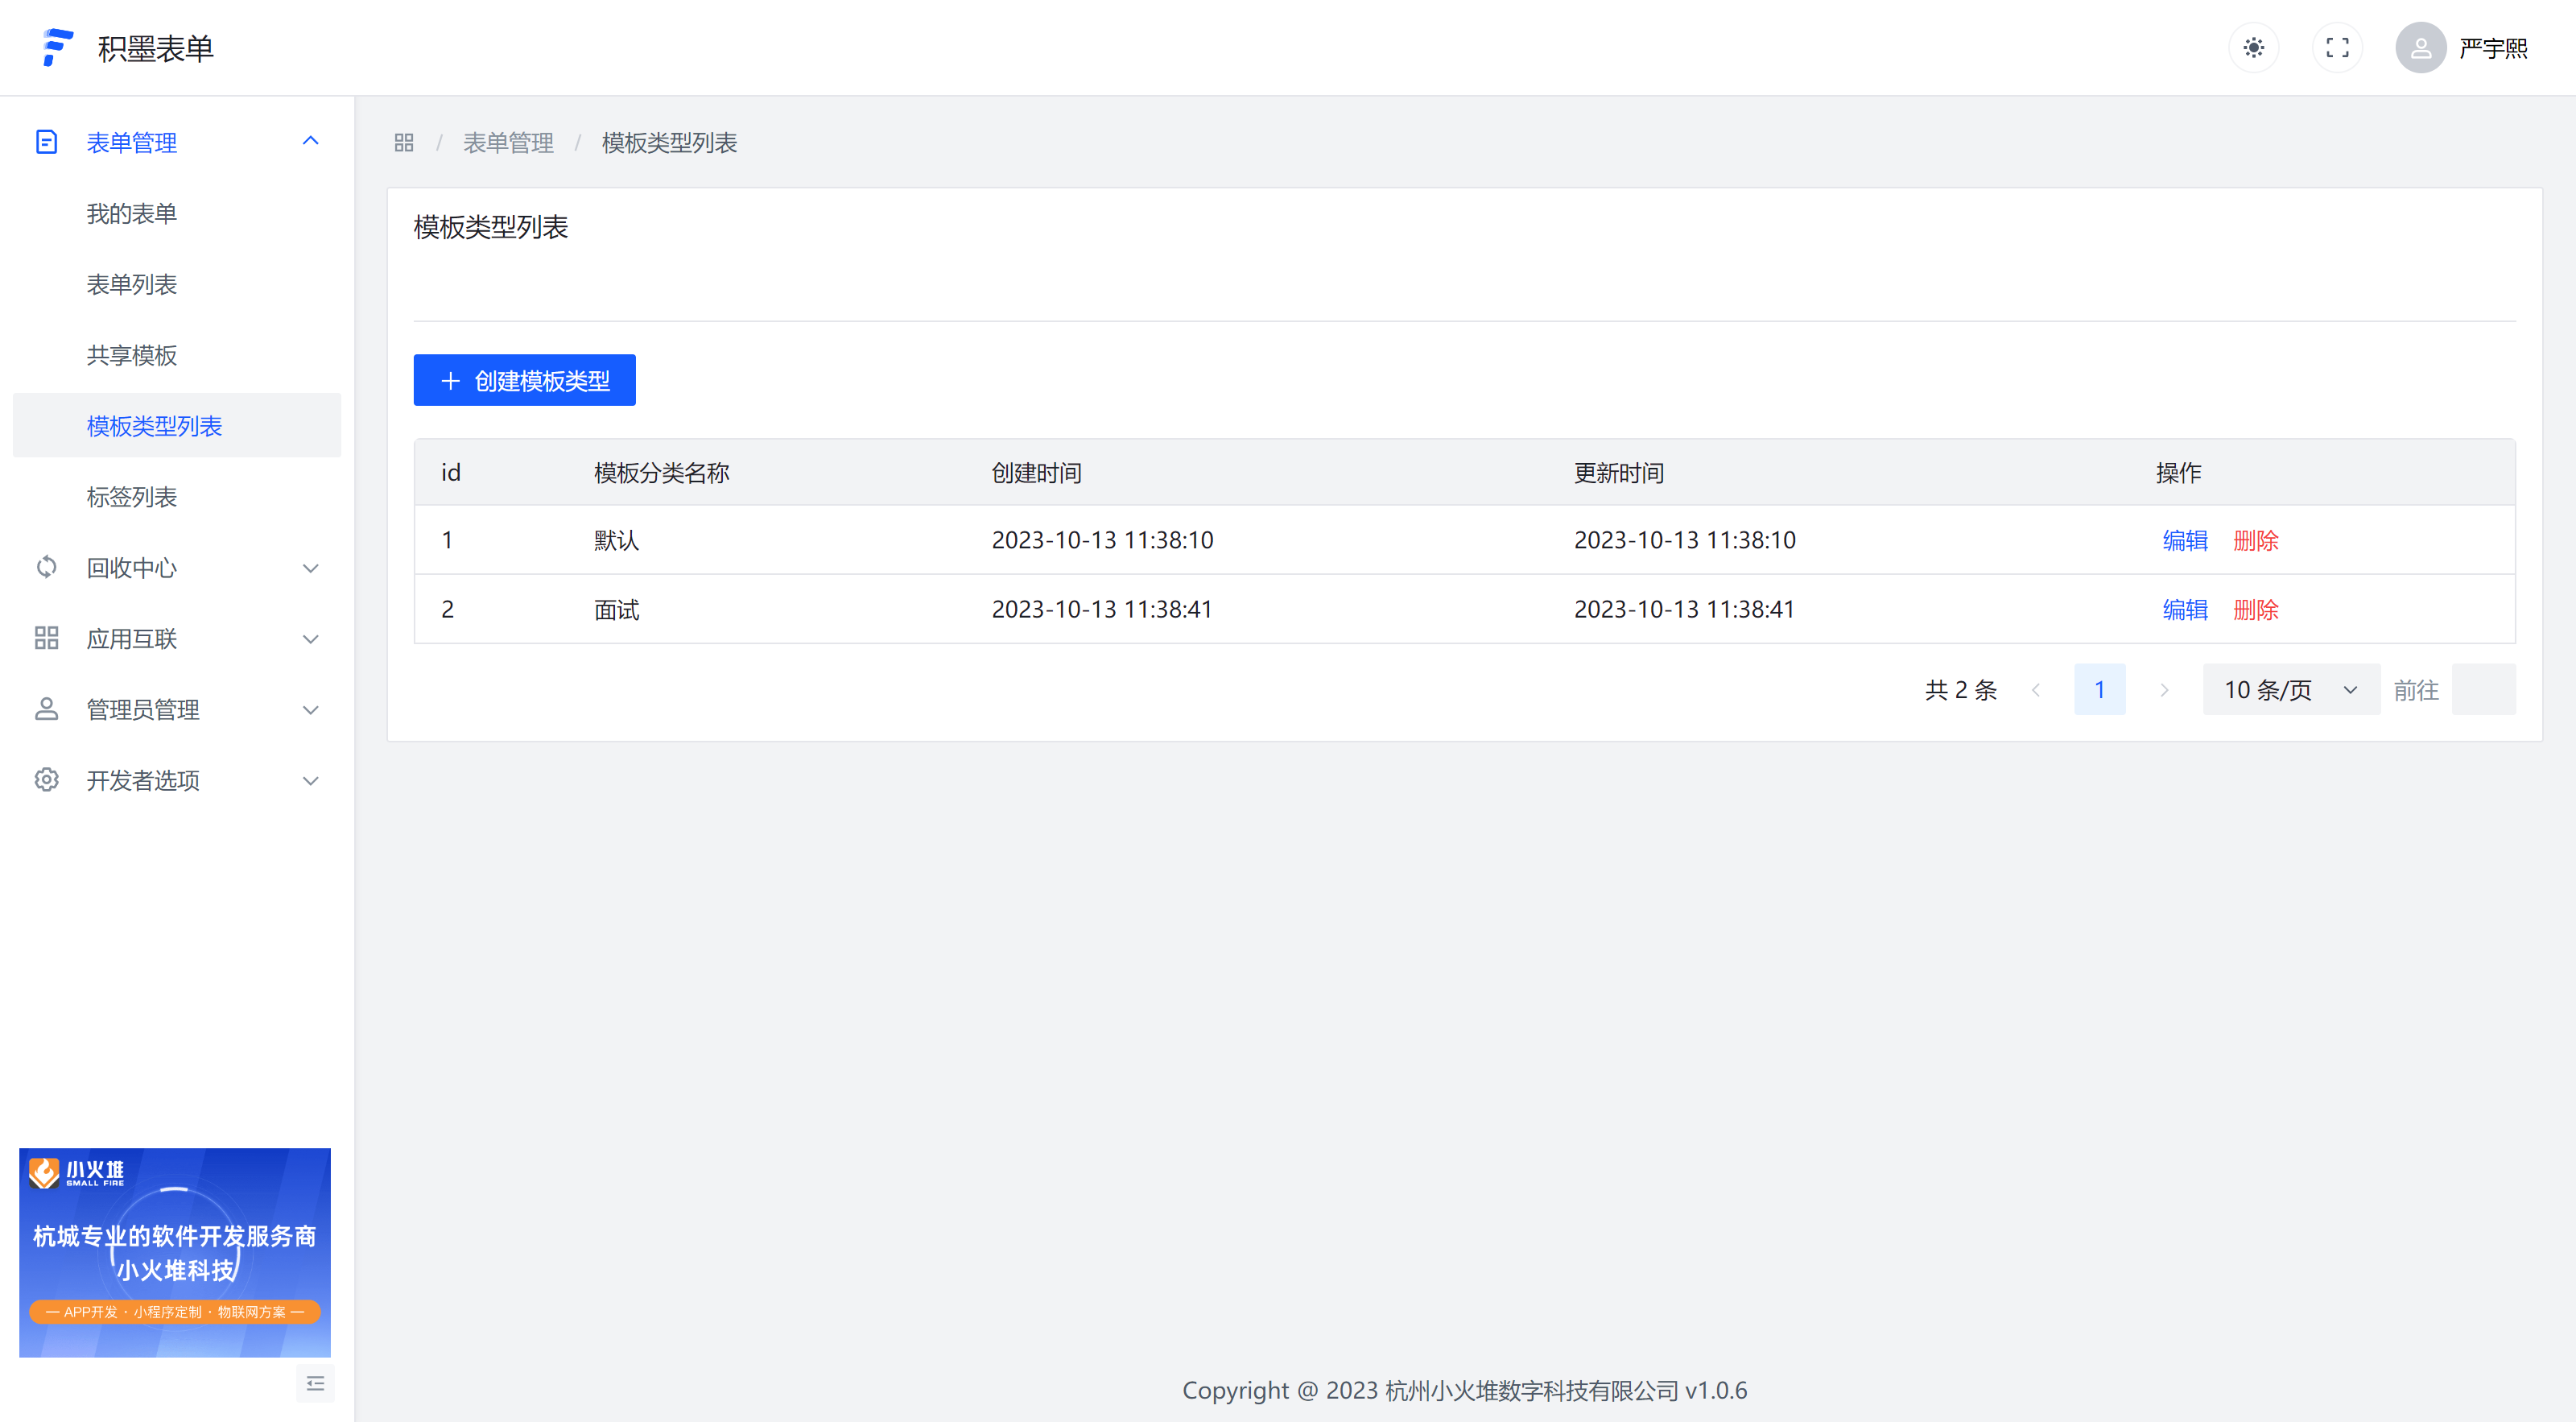Click the breadcrumb home grid icon
This screenshot has height=1422, width=2576.
pos(404,143)
